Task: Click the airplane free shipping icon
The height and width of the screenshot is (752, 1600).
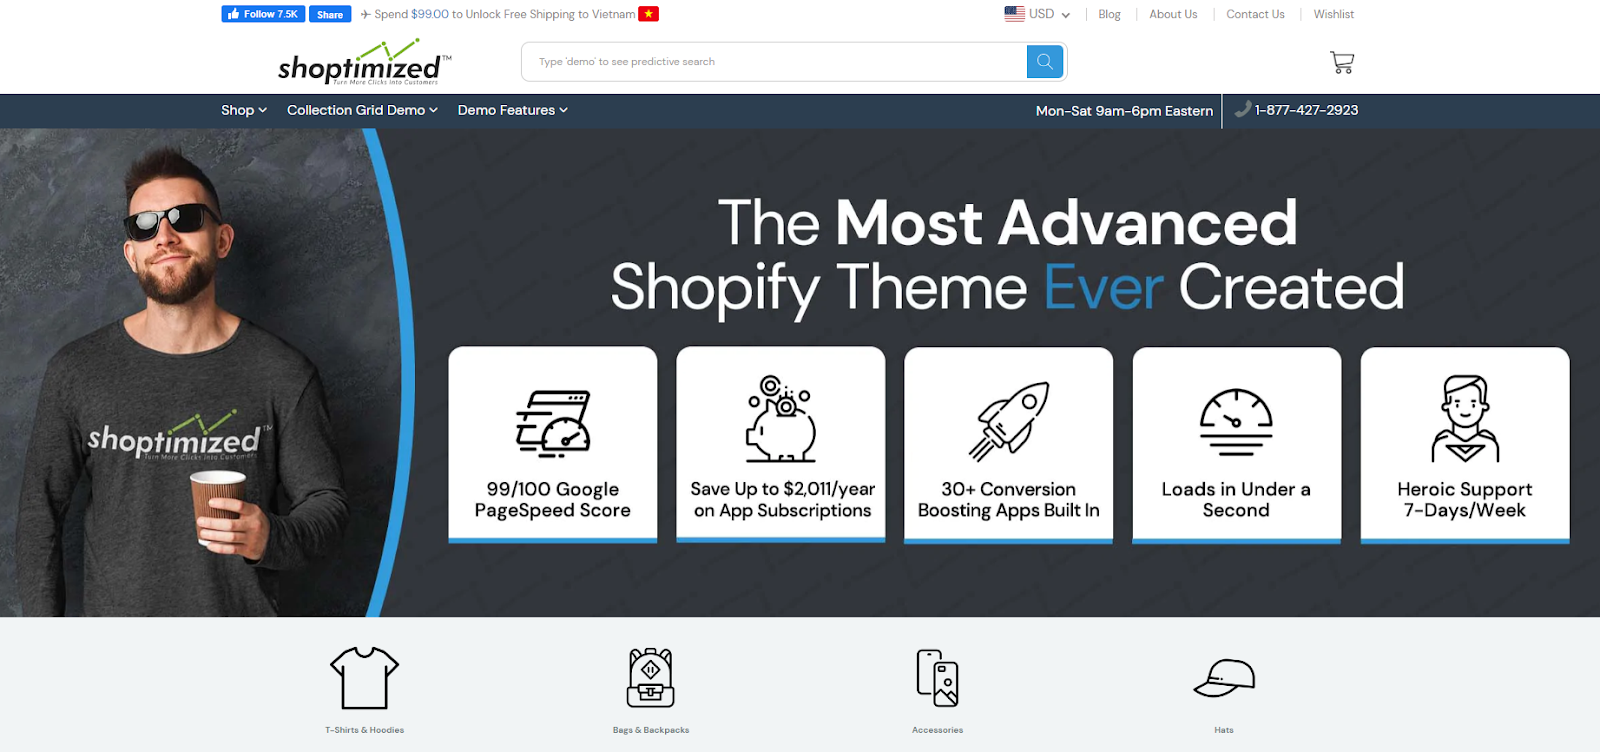Action: click(366, 14)
